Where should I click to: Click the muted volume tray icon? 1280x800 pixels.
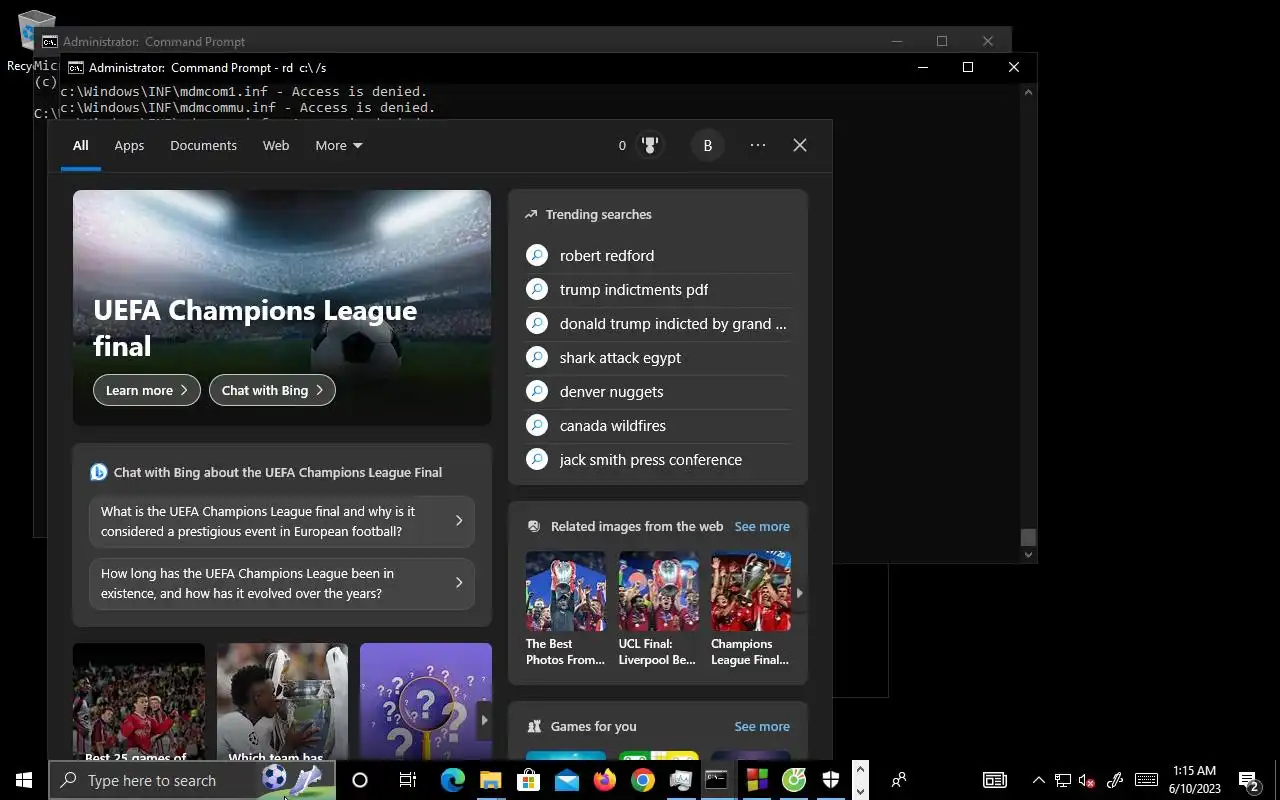point(1087,780)
